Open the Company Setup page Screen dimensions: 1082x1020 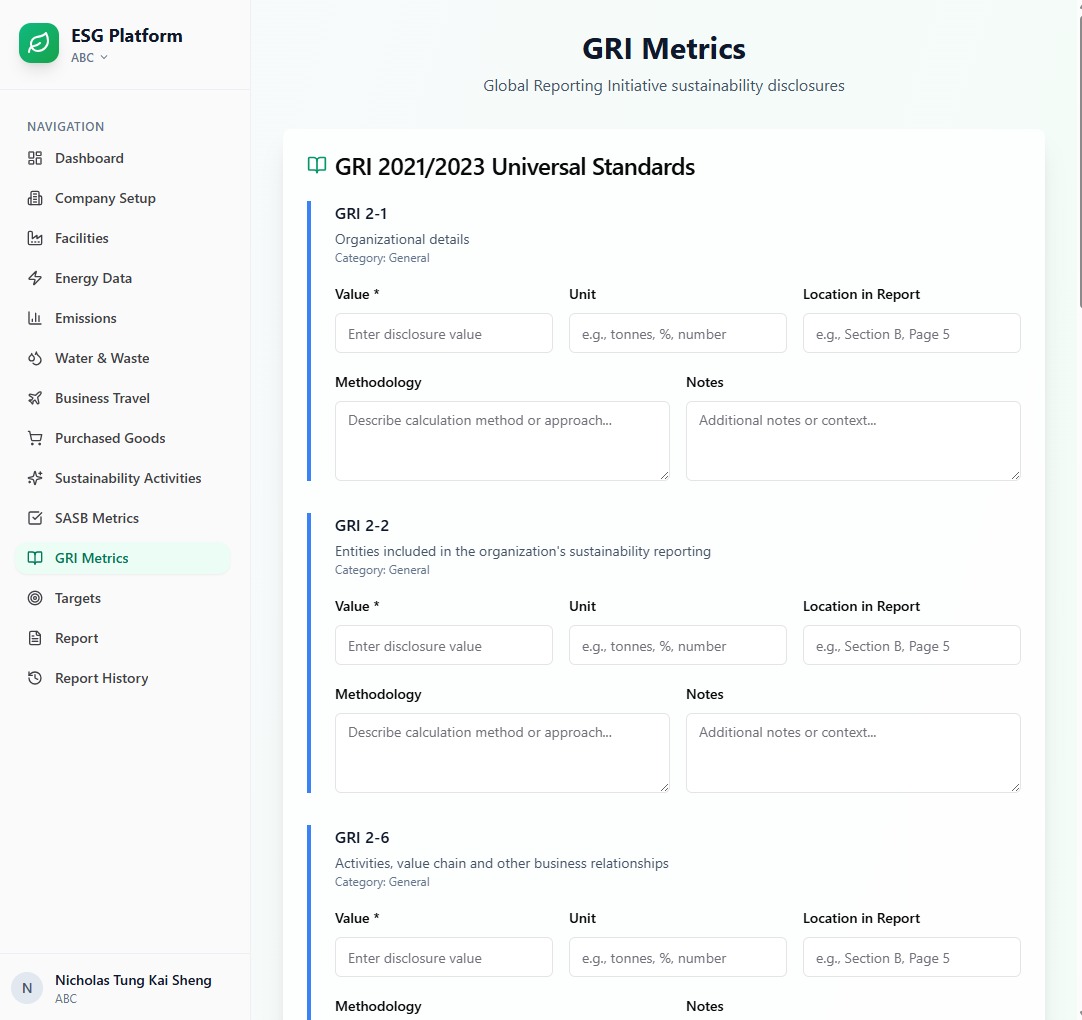pos(105,198)
